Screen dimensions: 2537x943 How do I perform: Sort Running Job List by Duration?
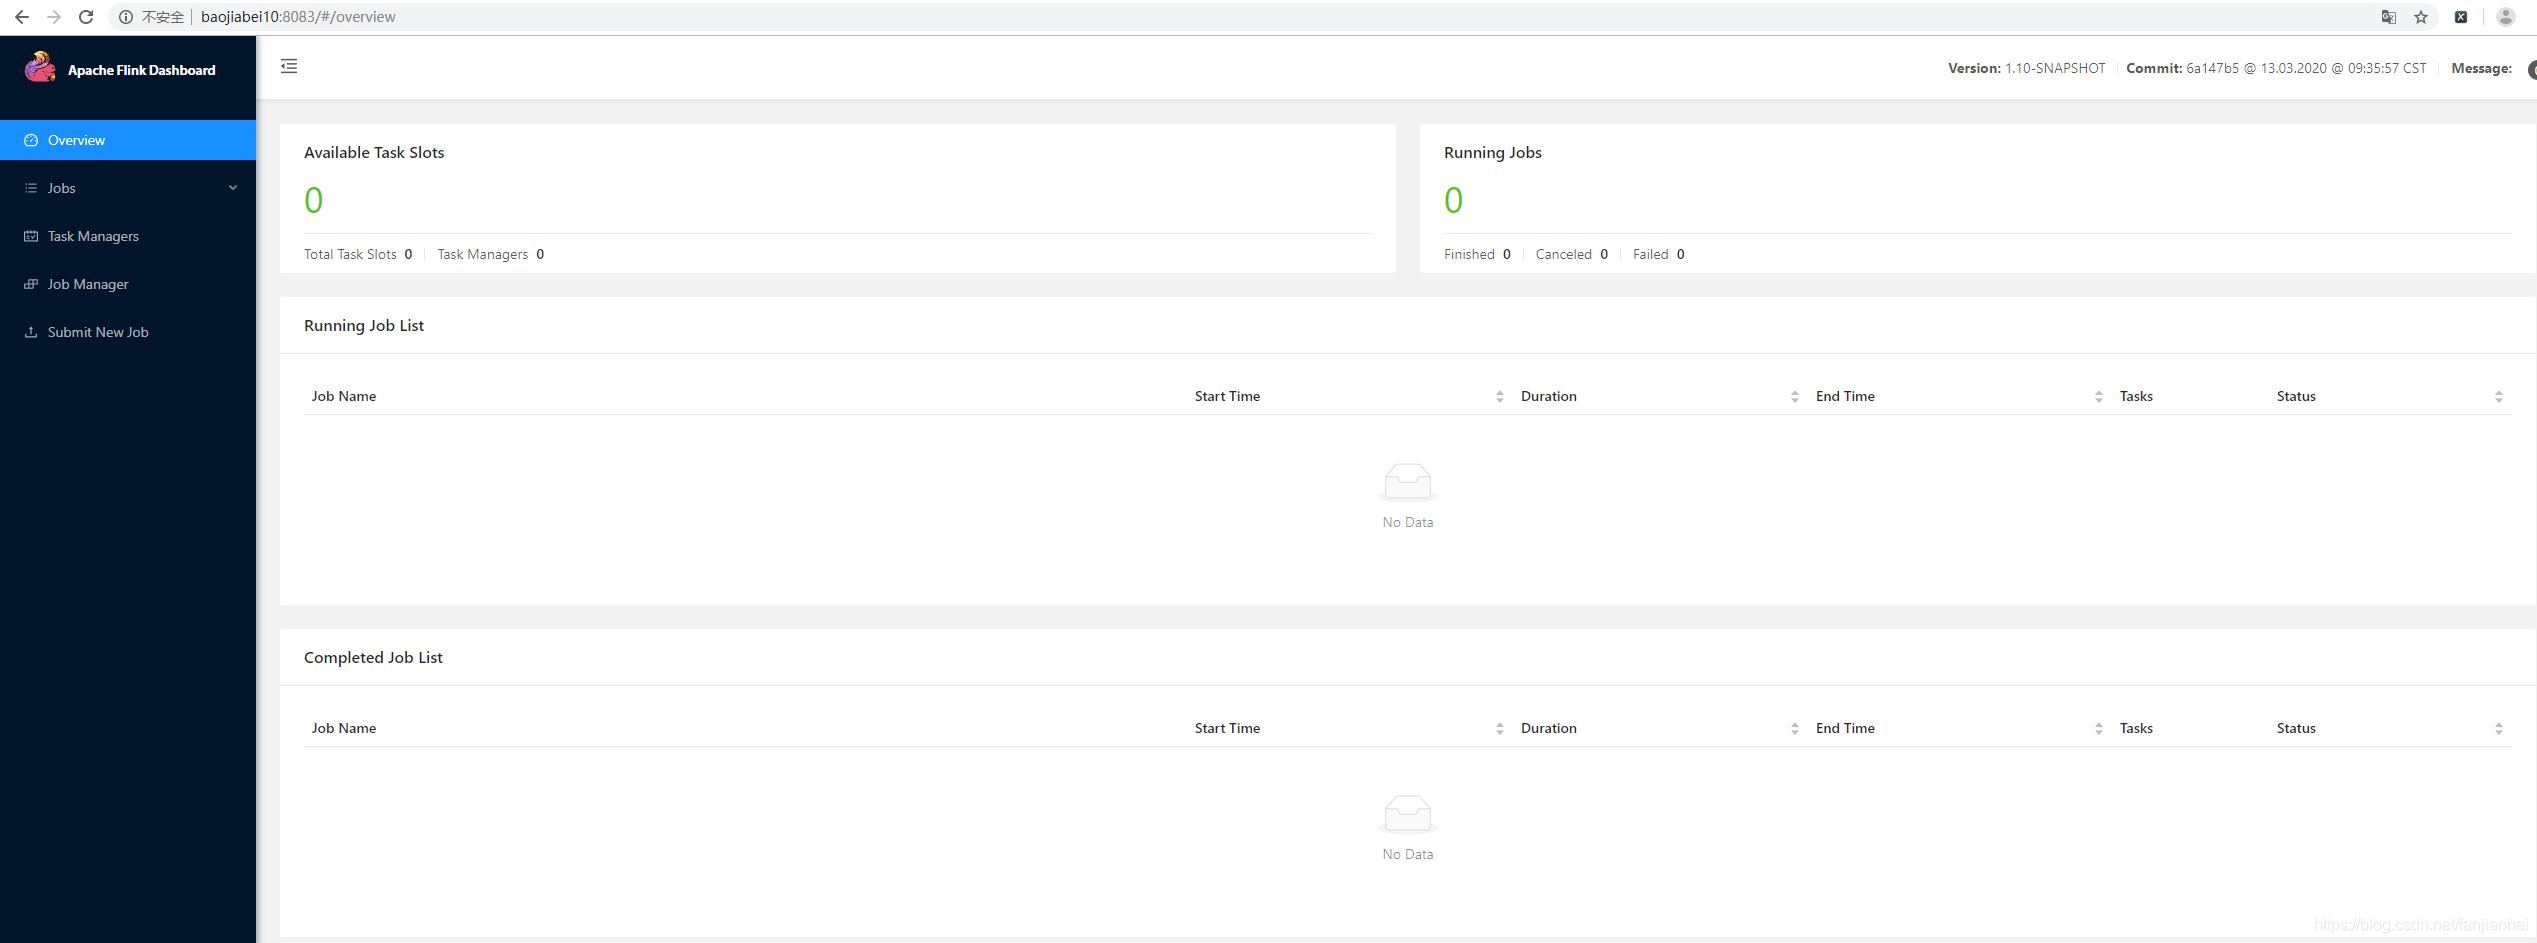click(1795, 397)
